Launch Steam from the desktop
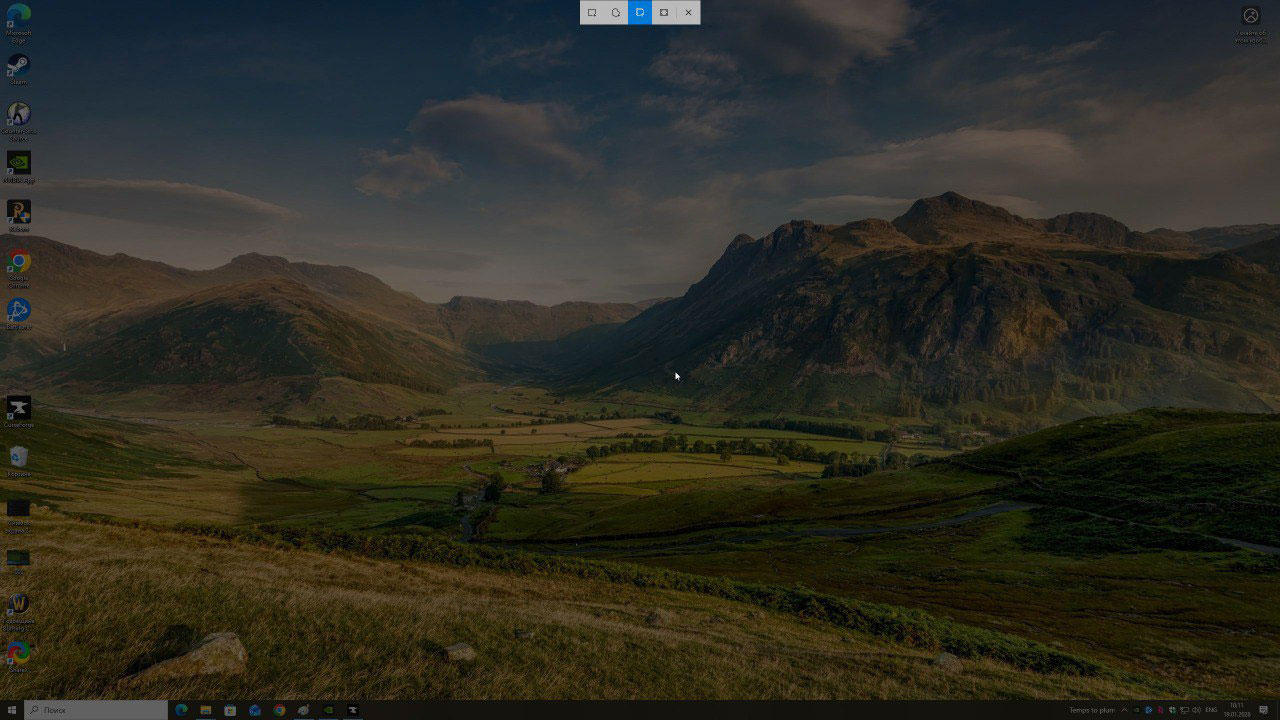This screenshot has width=1280, height=720. (18, 67)
